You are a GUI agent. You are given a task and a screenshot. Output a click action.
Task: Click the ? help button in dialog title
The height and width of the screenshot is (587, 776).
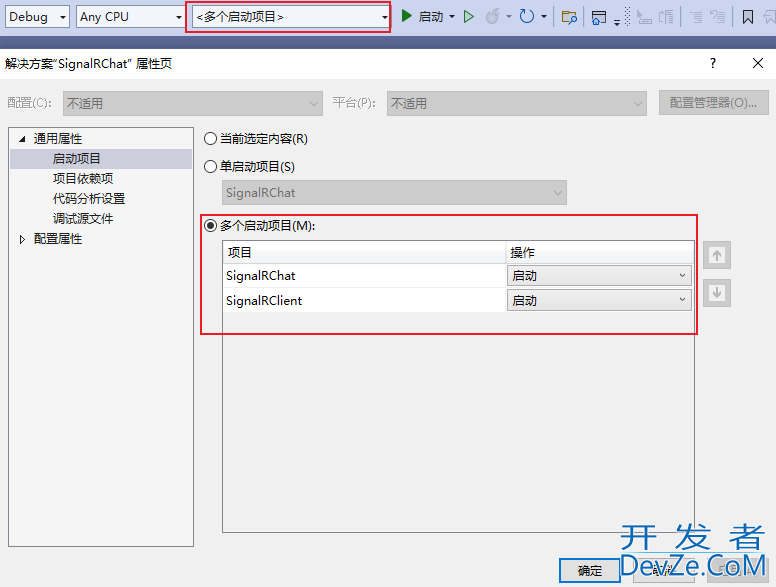(x=713, y=63)
